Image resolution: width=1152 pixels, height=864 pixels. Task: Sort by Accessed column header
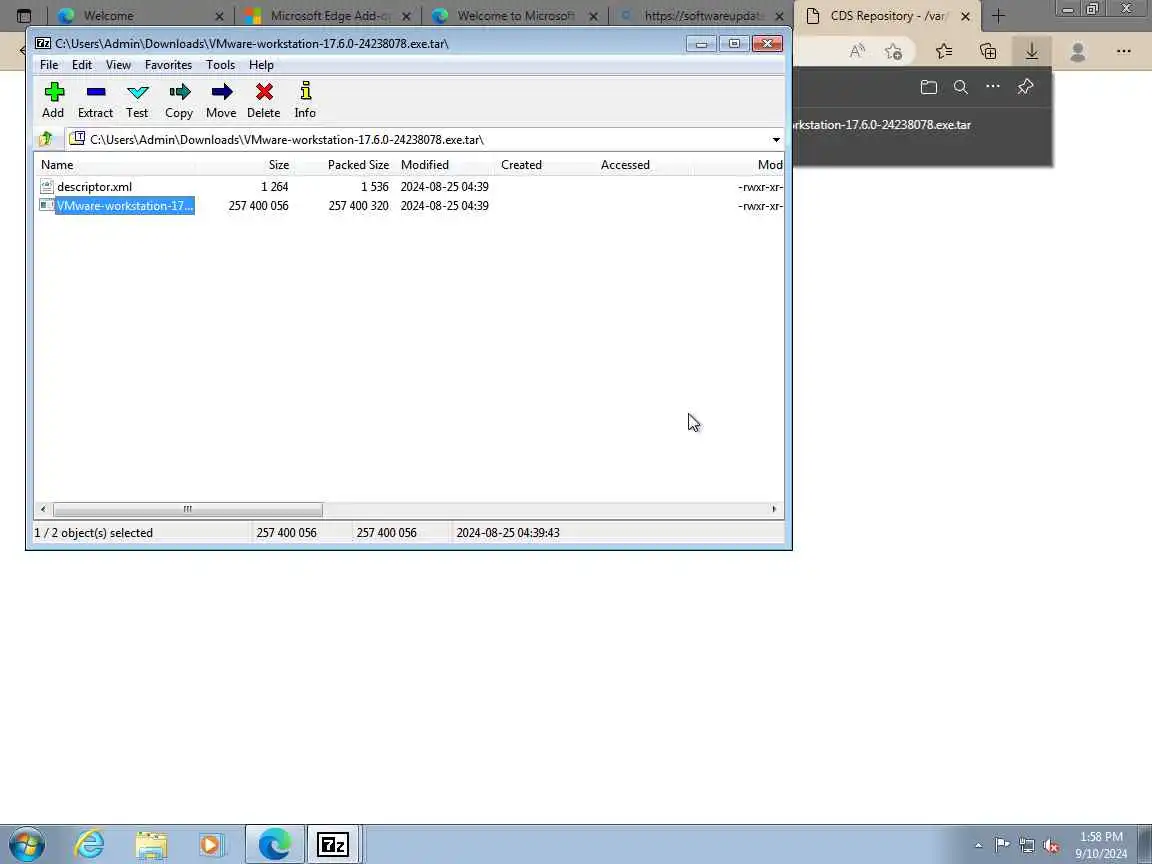(645, 165)
